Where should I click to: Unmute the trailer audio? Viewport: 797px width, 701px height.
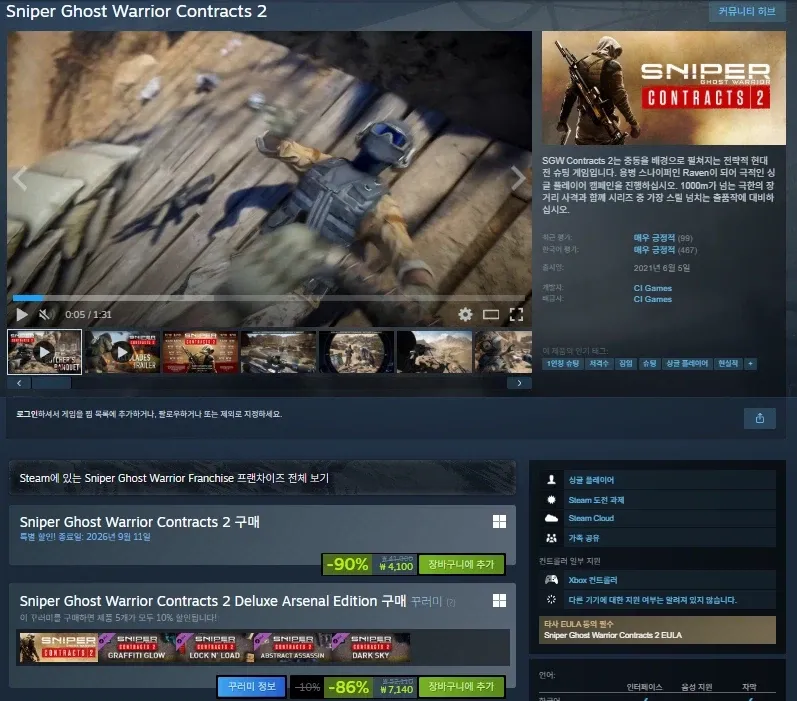pyautogui.click(x=46, y=315)
